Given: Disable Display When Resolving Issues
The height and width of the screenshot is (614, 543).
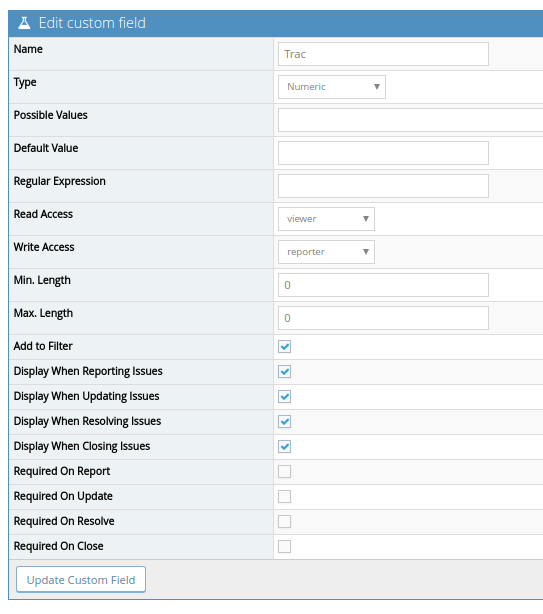Looking at the screenshot, I should (285, 422).
